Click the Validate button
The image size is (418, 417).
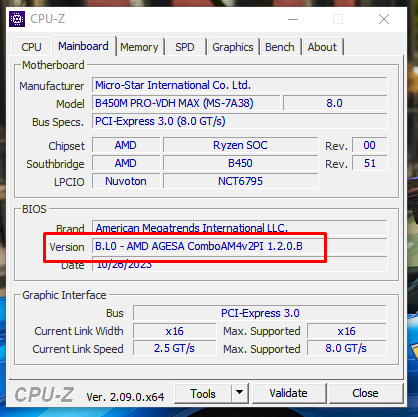(x=289, y=394)
